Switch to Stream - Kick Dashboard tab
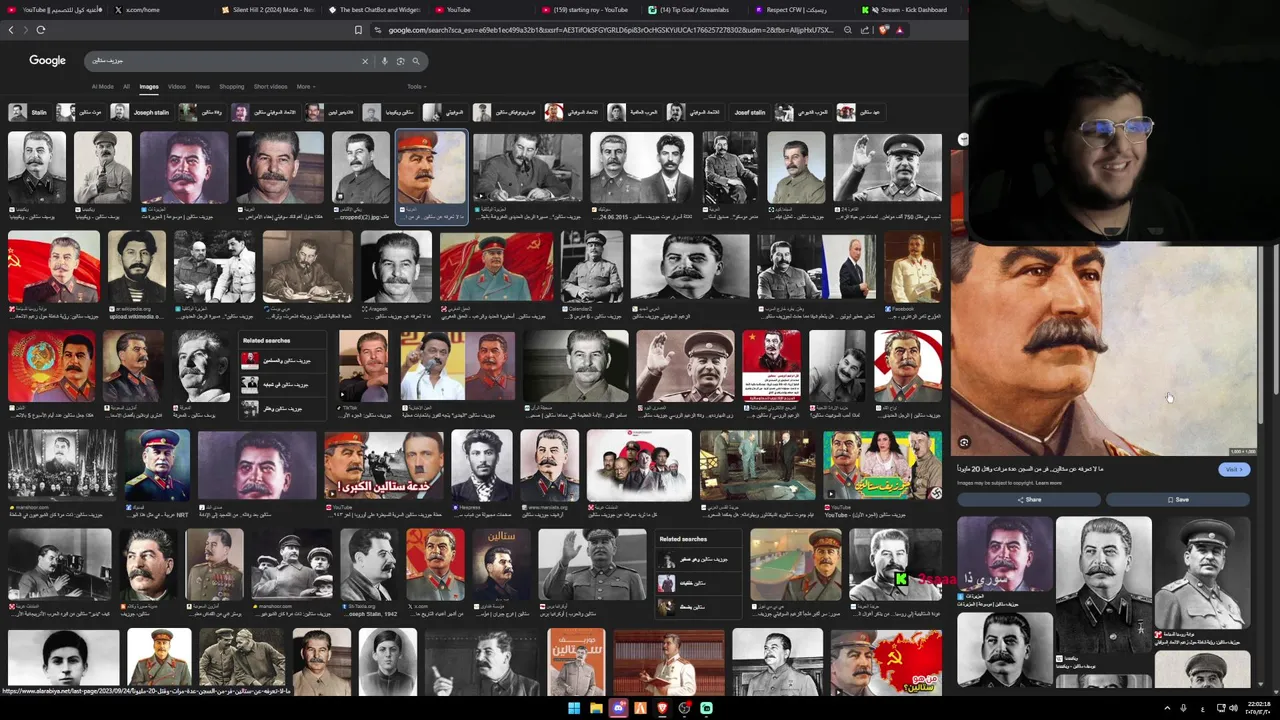1280x720 pixels. click(910, 9)
